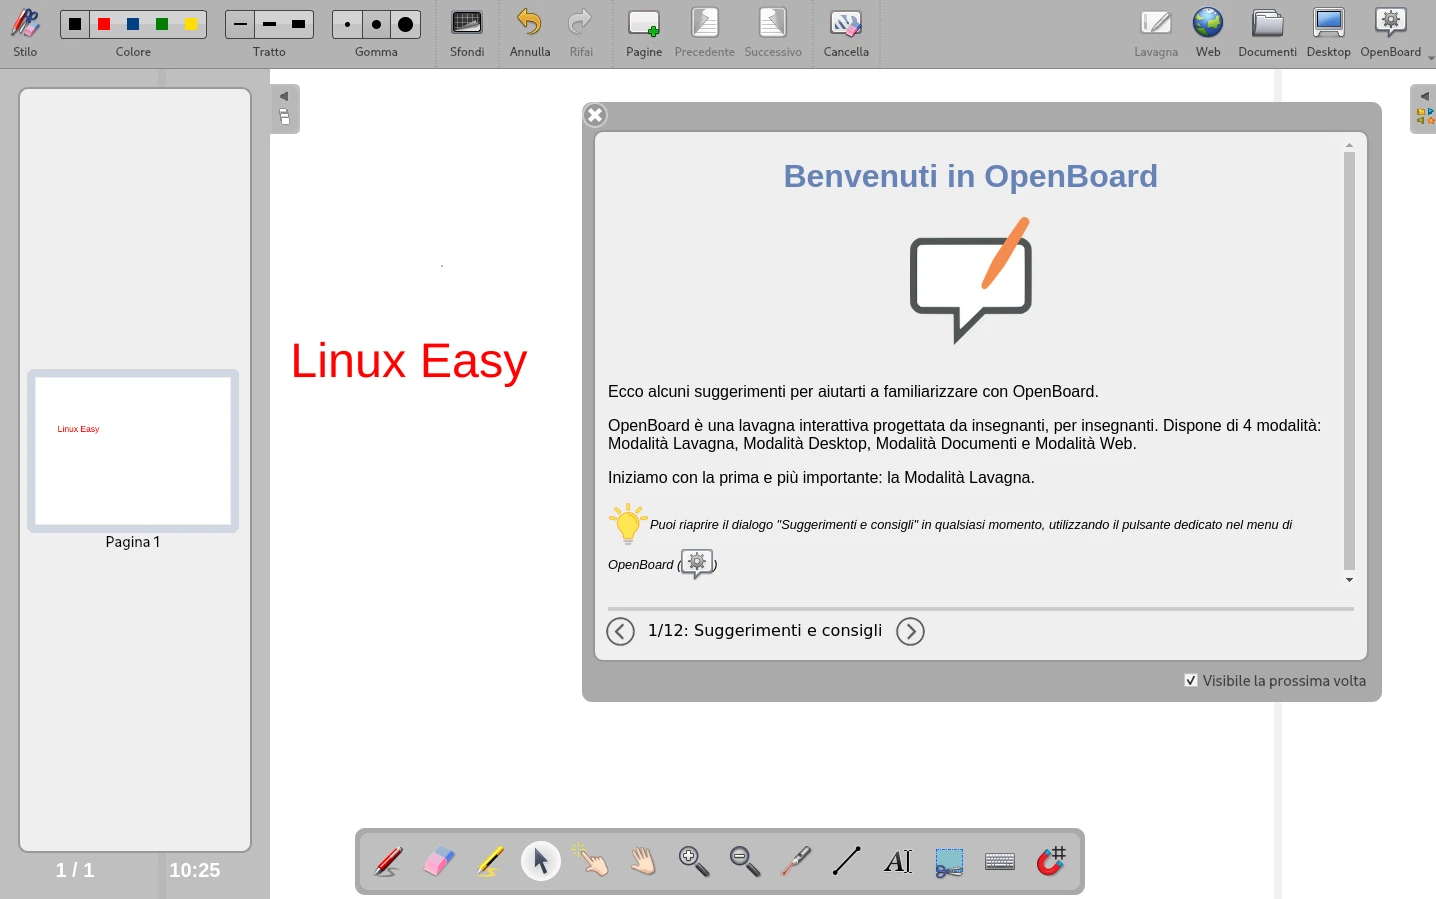The image size is (1436, 899).
Task: Choose the largest eraser size under Gomma
Action: click(405, 23)
